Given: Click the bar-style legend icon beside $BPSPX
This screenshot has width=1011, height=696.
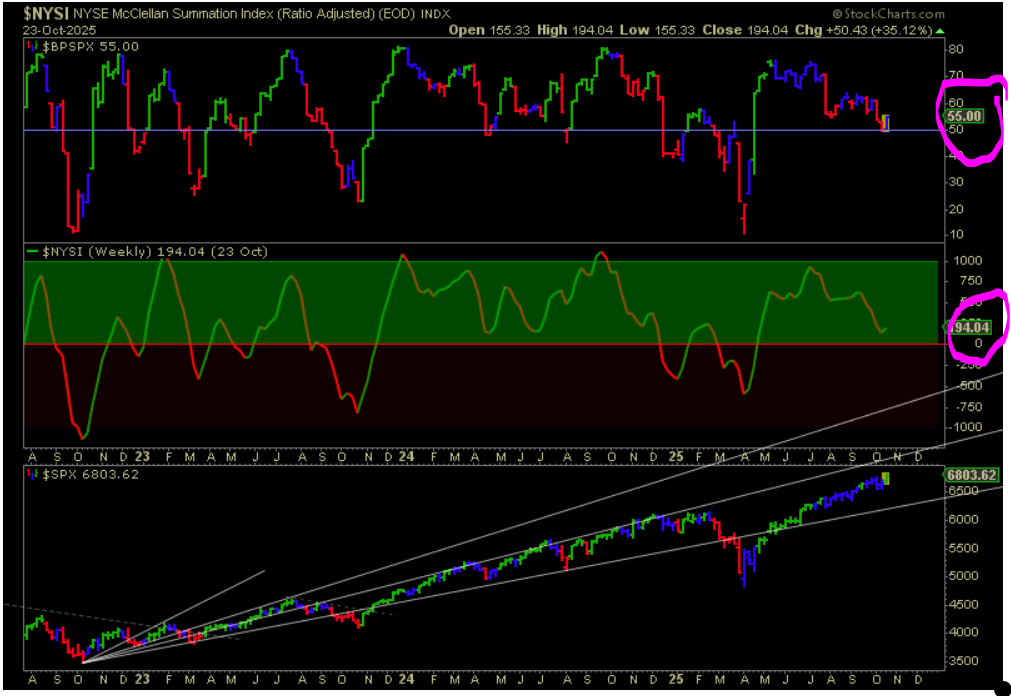Looking at the screenshot, I should (x=32, y=46).
